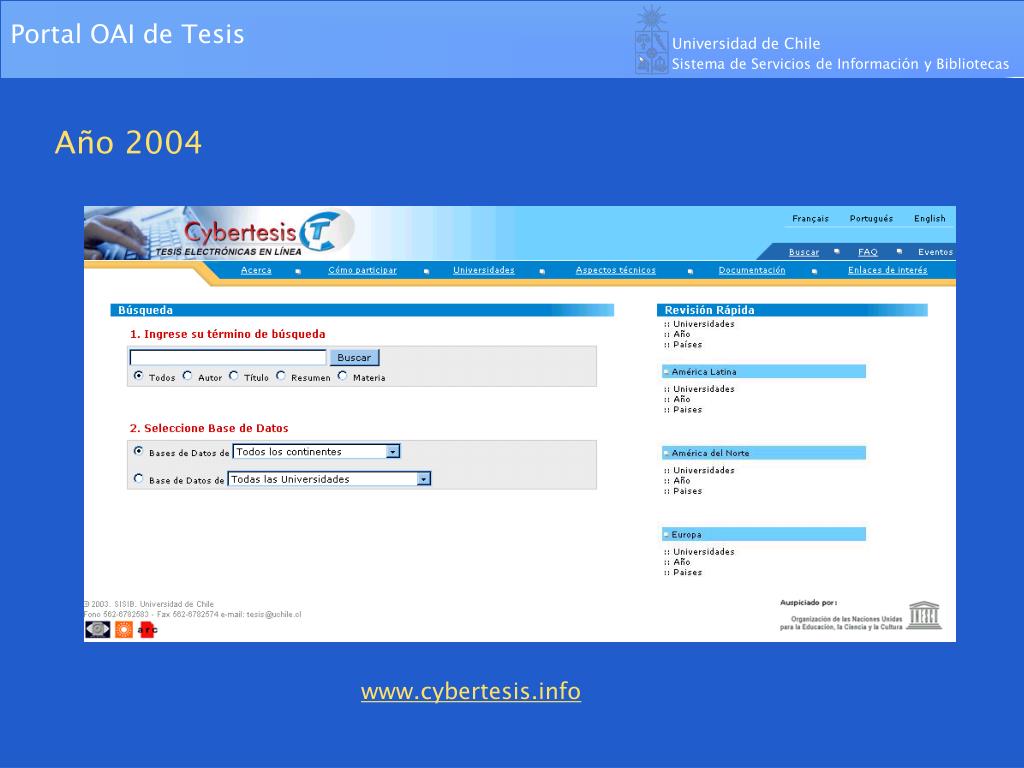Click the 'Portal OAI de Tesis' title text
The width and height of the screenshot is (1024, 768).
[x=127, y=34]
